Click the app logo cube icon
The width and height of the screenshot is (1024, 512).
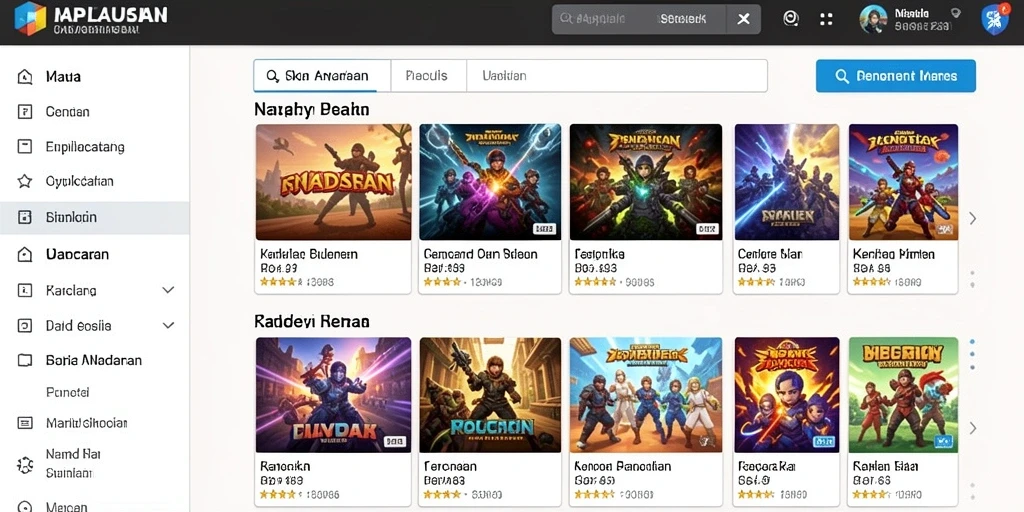coord(30,18)
